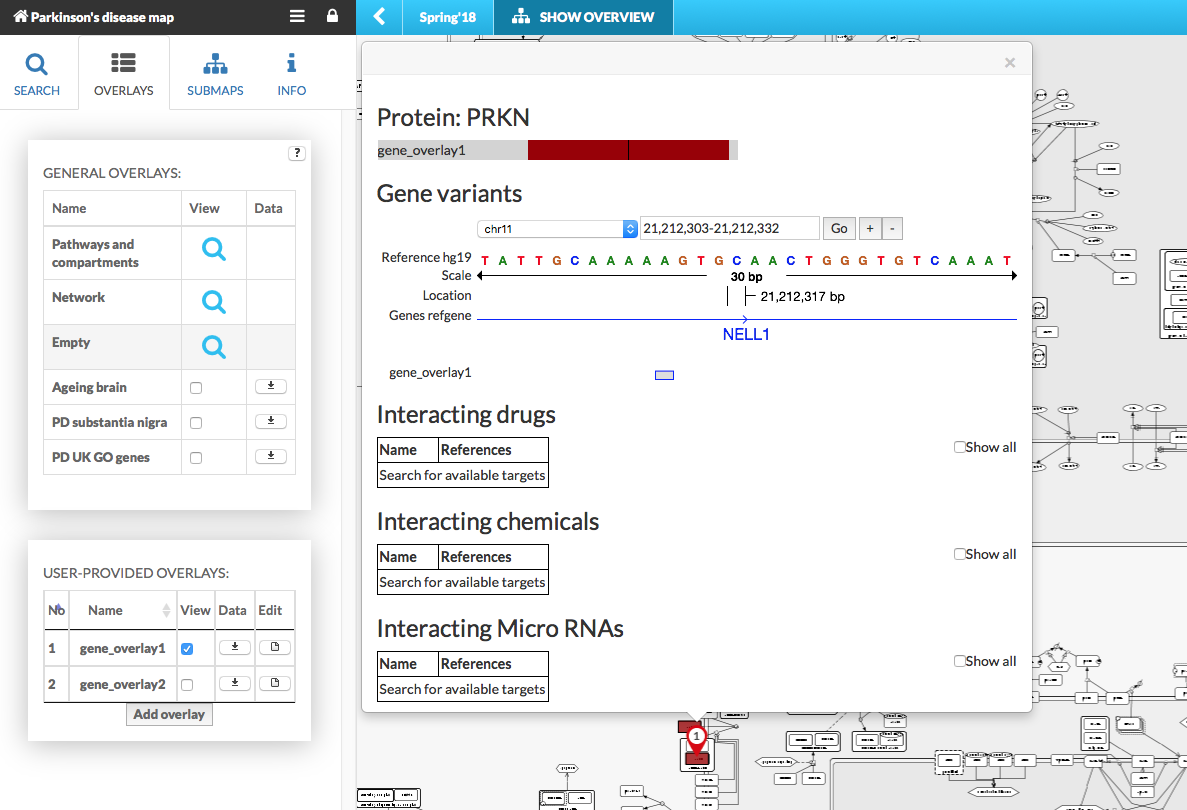Screen dimensions: 1187x810
Task: Edit gene_overlay1 via edit icon
Action: [x=274, y=648]
